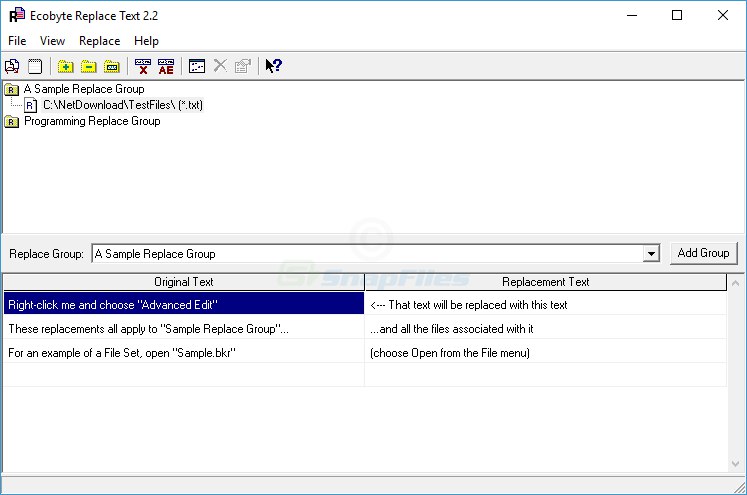
Task: Click the A Sample Replace Group folder icon
Action: [x=11, y=89]
